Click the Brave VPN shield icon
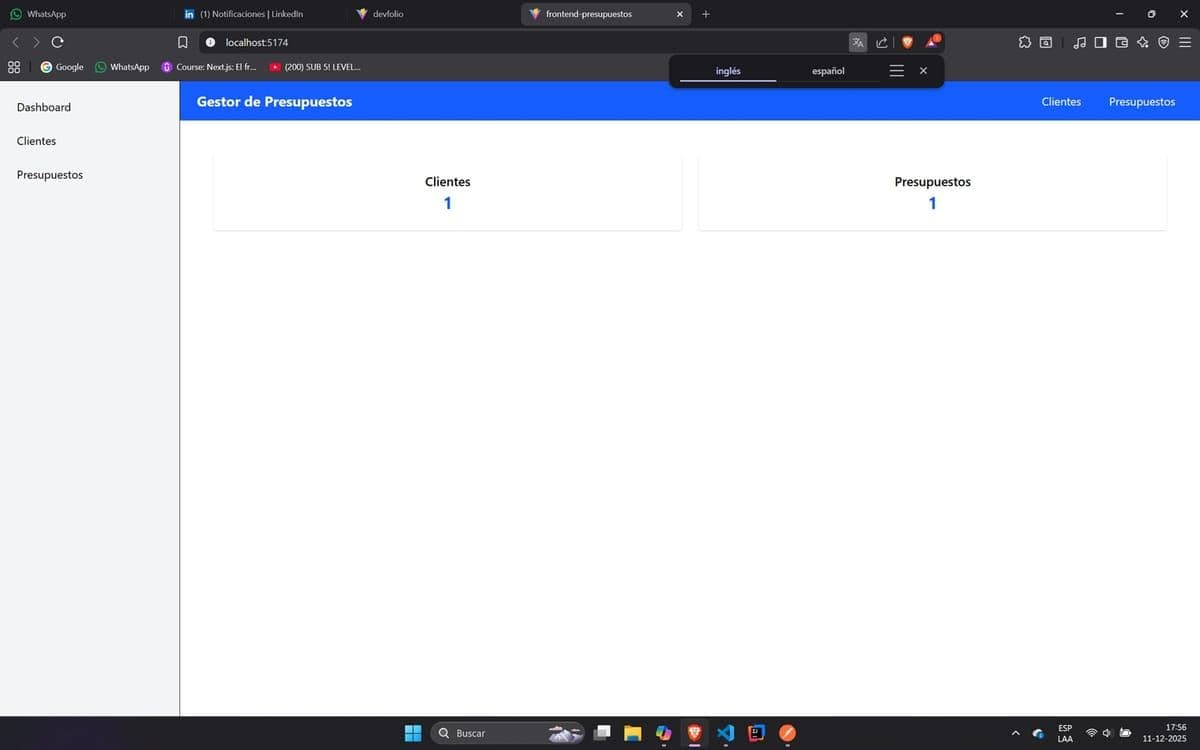1200x750 pixels. [1163, 42]
